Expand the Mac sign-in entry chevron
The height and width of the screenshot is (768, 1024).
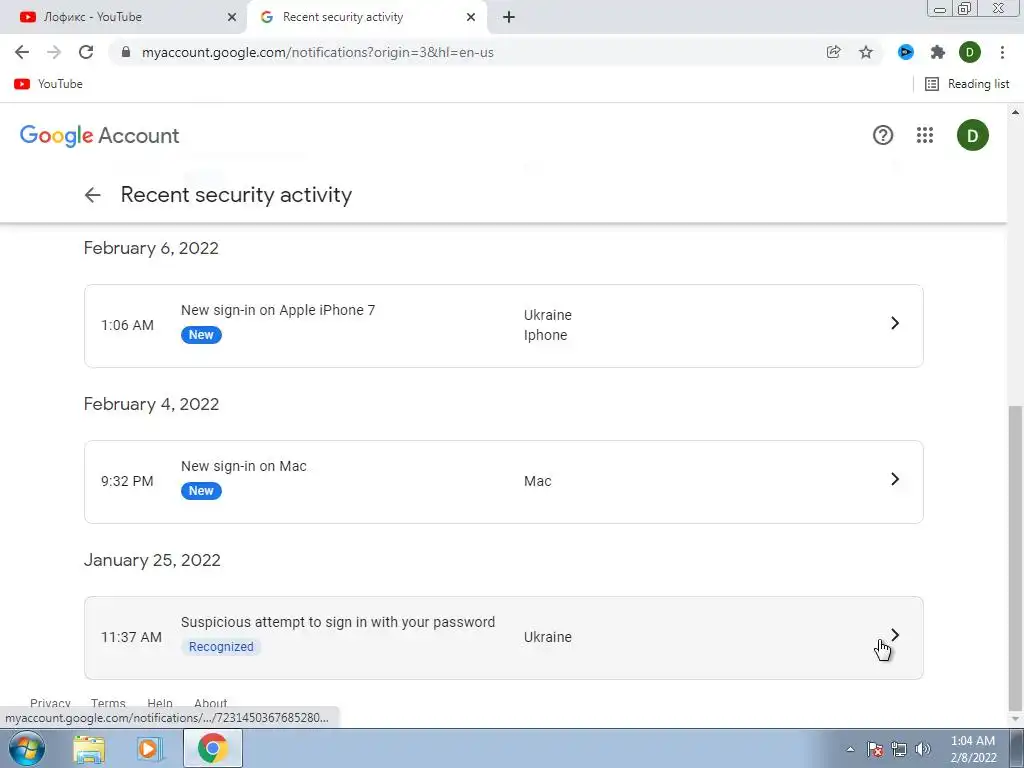(x=895, y=479)
